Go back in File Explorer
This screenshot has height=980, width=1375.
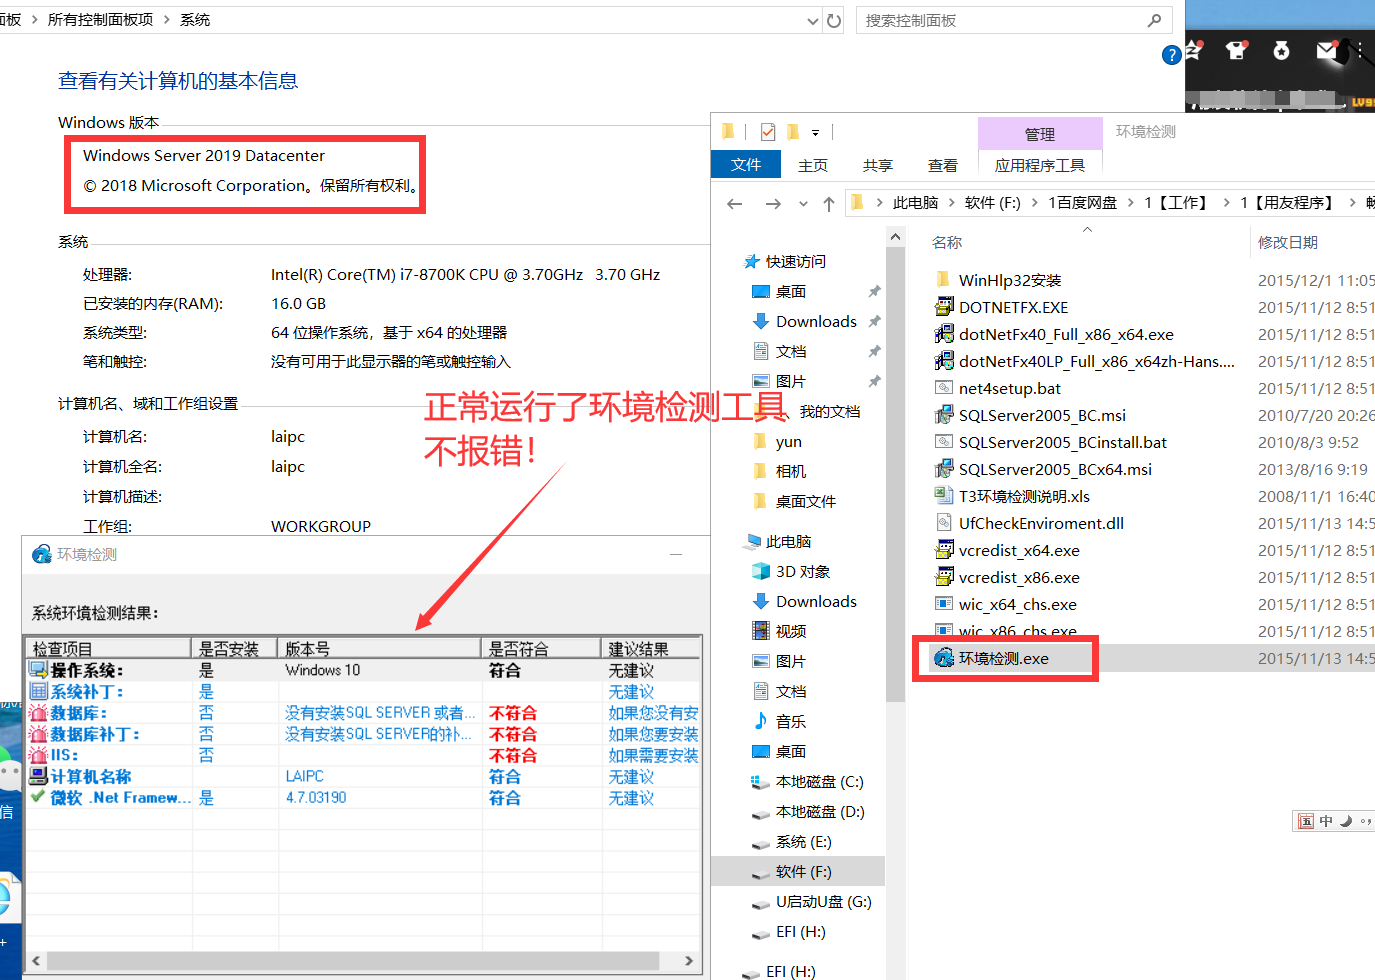(735, 203)
